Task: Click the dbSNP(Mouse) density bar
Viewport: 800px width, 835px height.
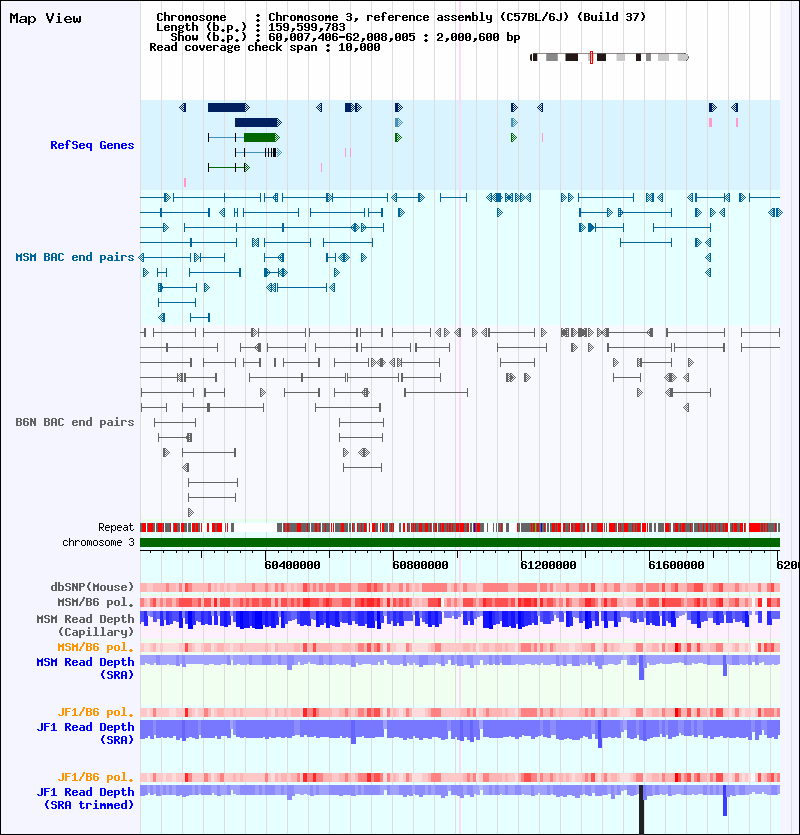Action: [x=460, y=587]
